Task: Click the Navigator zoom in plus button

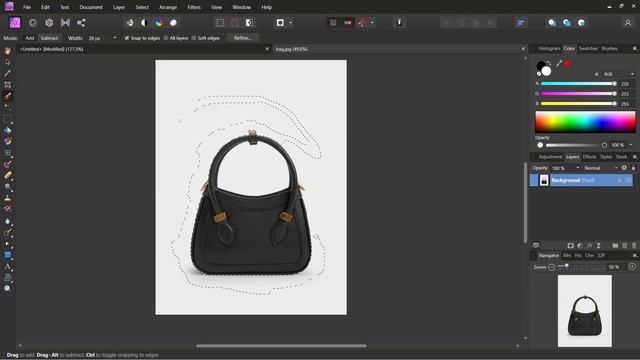Action: coord(632,267)
